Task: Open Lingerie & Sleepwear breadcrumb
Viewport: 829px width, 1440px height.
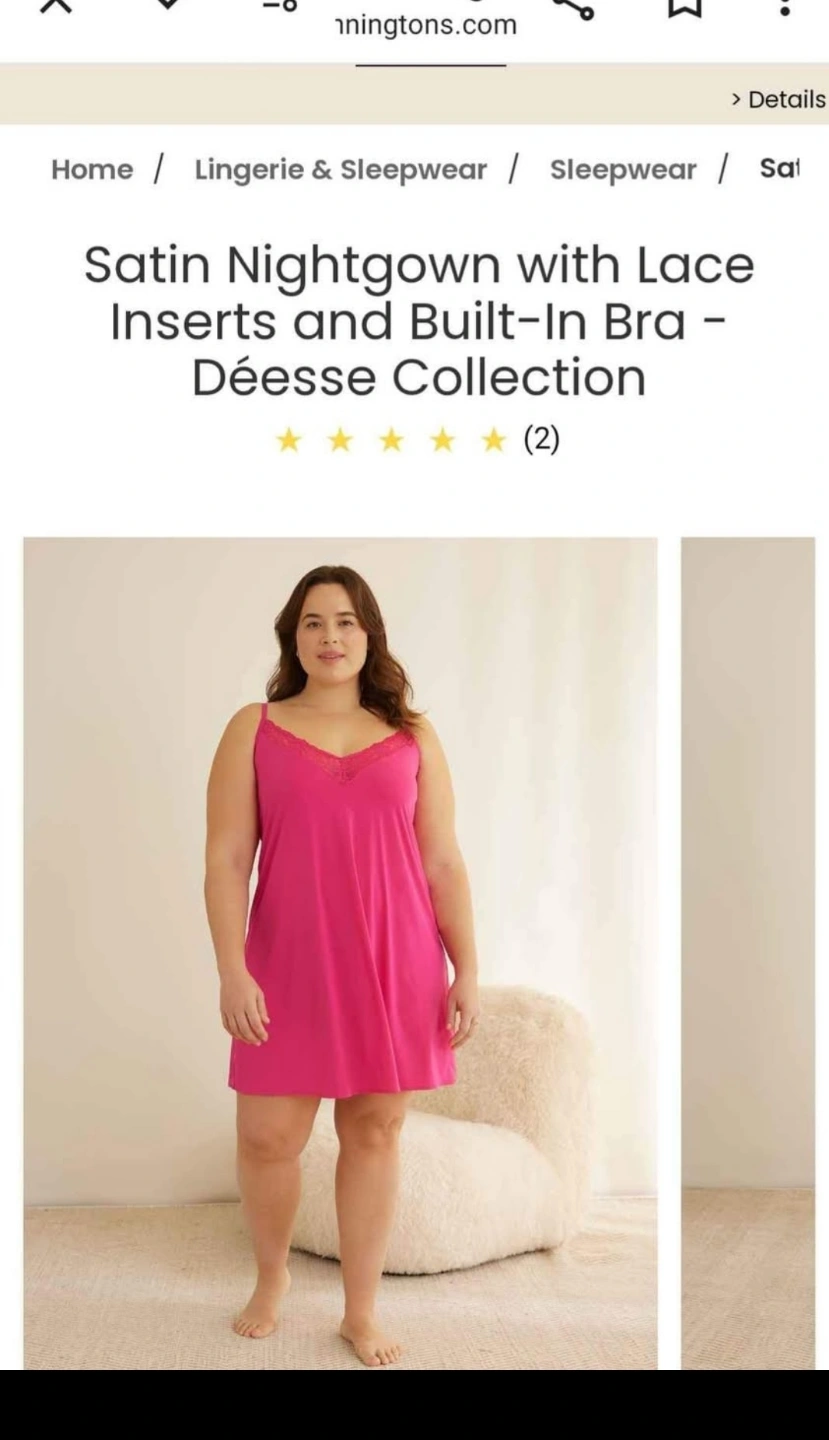Action: click(341, 169)
